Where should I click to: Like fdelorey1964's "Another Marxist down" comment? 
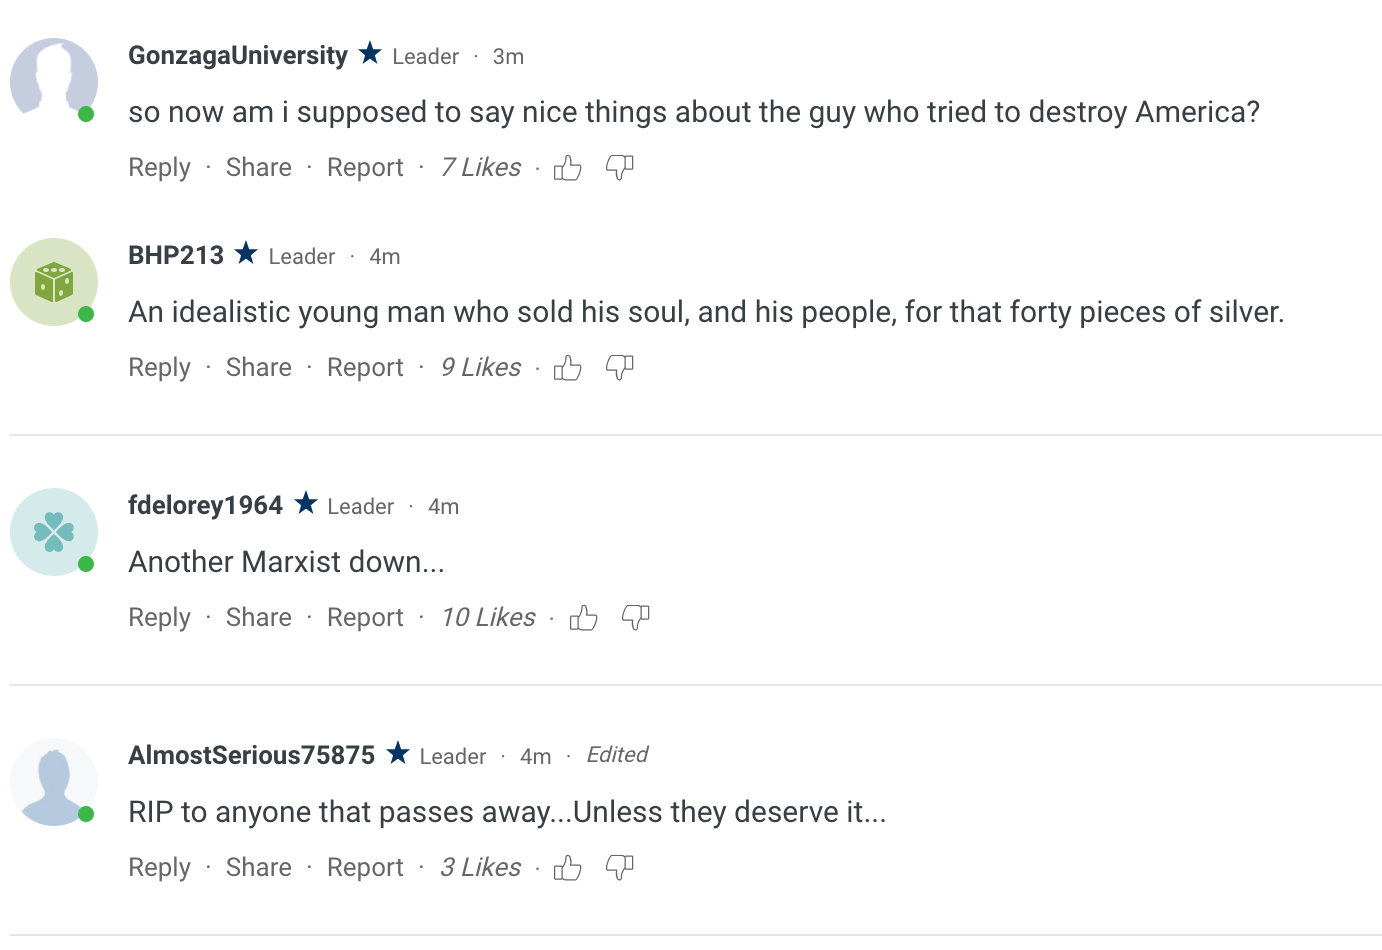point(583,618)
